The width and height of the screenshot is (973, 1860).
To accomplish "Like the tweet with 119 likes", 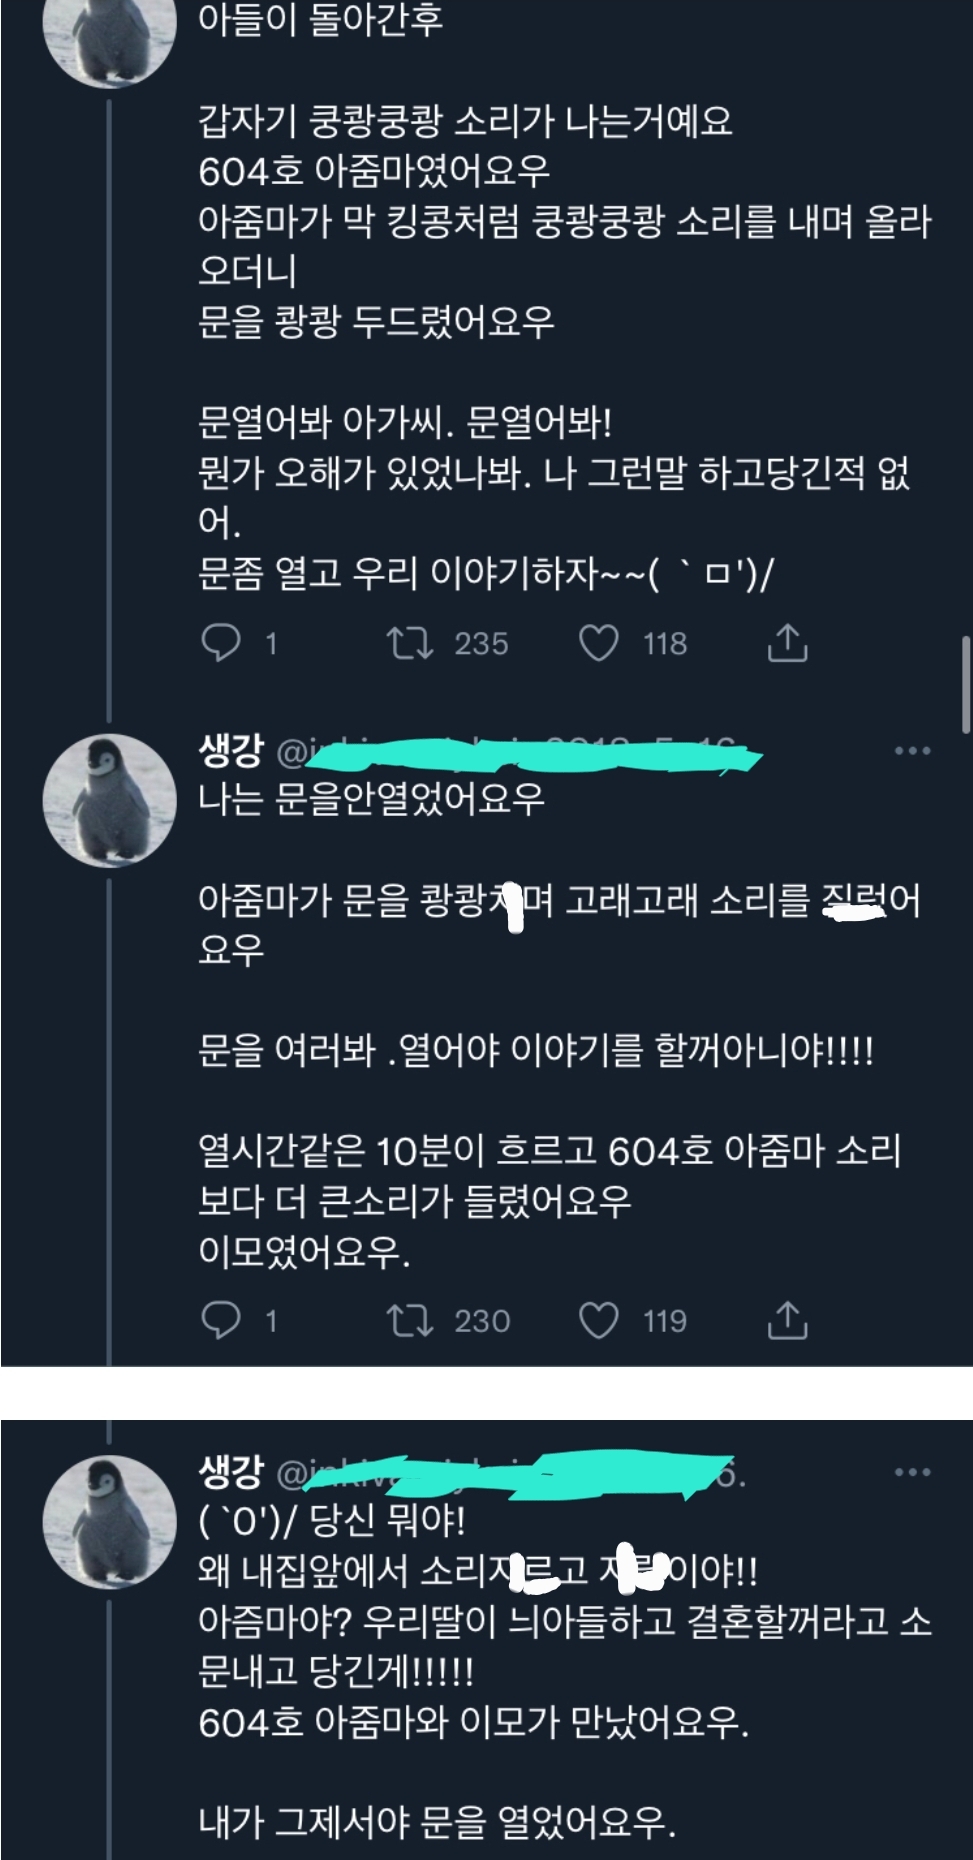I will click(599, 1320).
